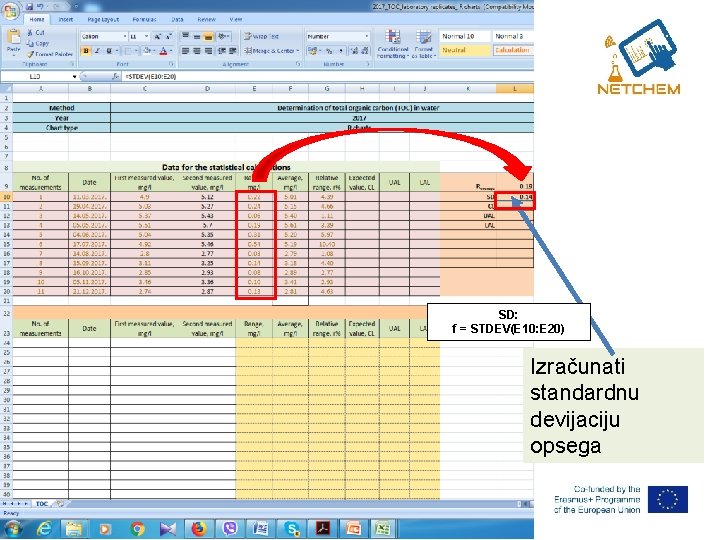Open Conditional Formatting menu
Screen dimensions: 720x540
coord(393,44)
